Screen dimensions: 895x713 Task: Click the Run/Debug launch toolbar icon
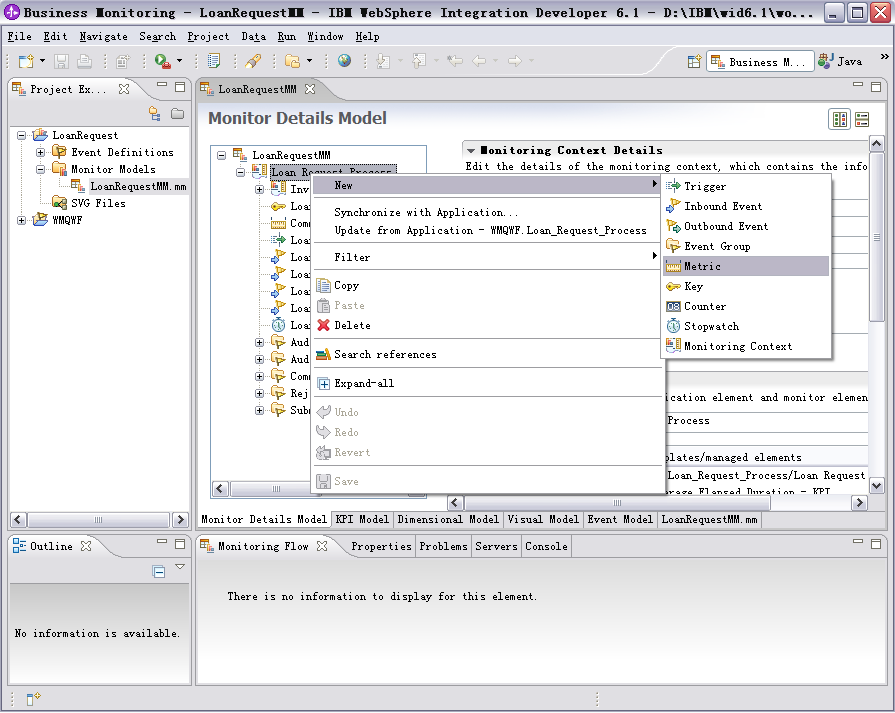tap(163, 61)
